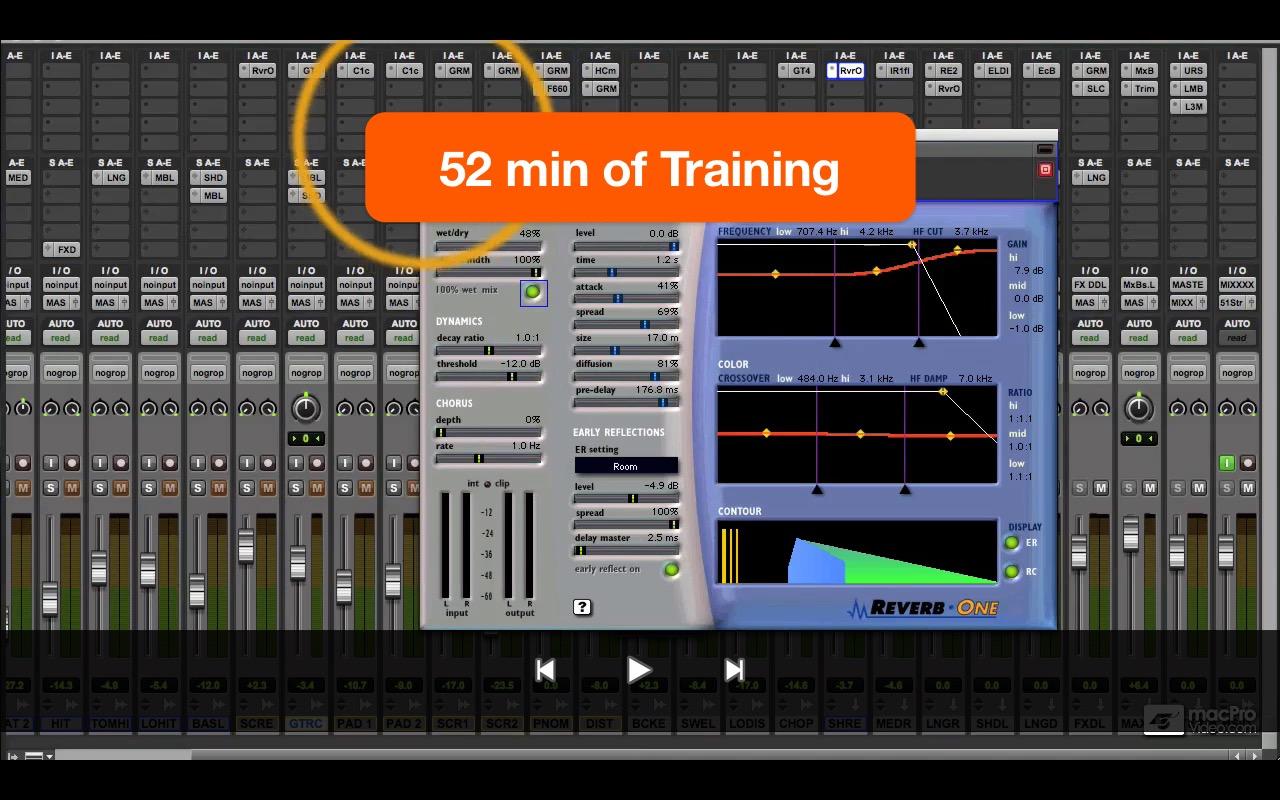This screenshot has width=1280, height=800.
Task: Record-enable the HIT track
Action: point(72,463)
